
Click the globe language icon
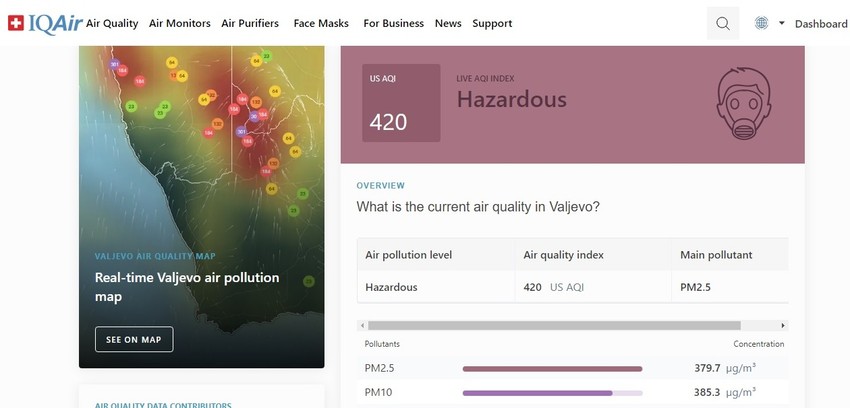761,23
